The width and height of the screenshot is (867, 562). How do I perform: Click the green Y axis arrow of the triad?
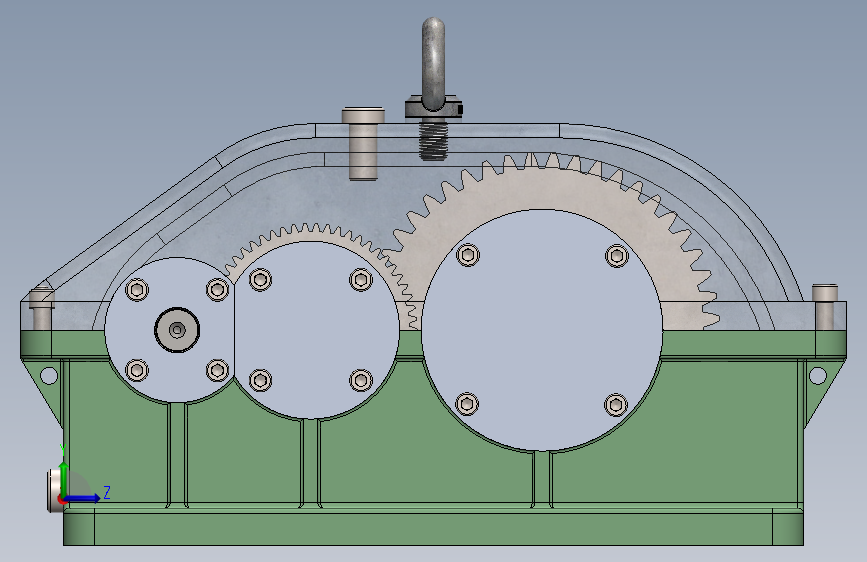pyautogui.click(x=64, y=478)
